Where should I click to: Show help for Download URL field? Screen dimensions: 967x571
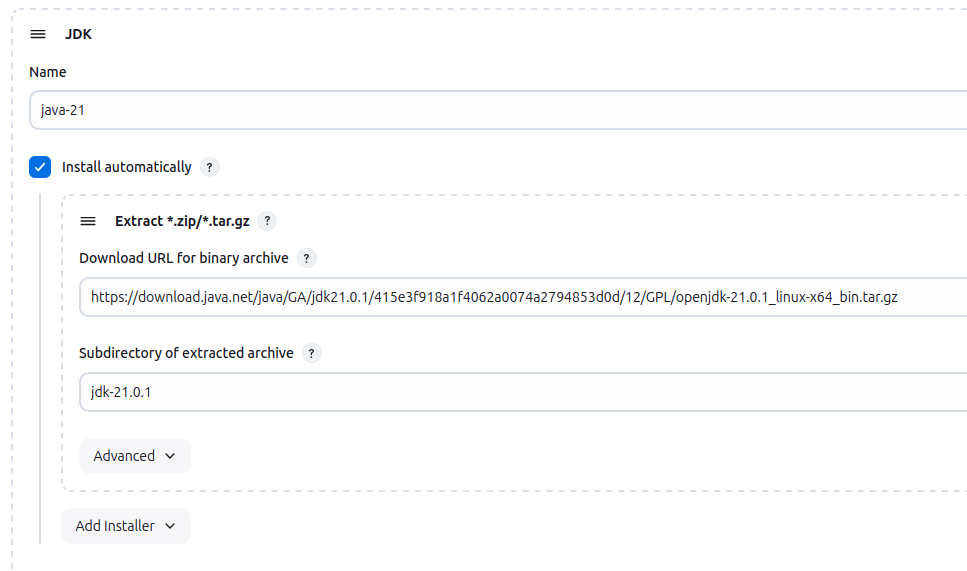[307, 258]
